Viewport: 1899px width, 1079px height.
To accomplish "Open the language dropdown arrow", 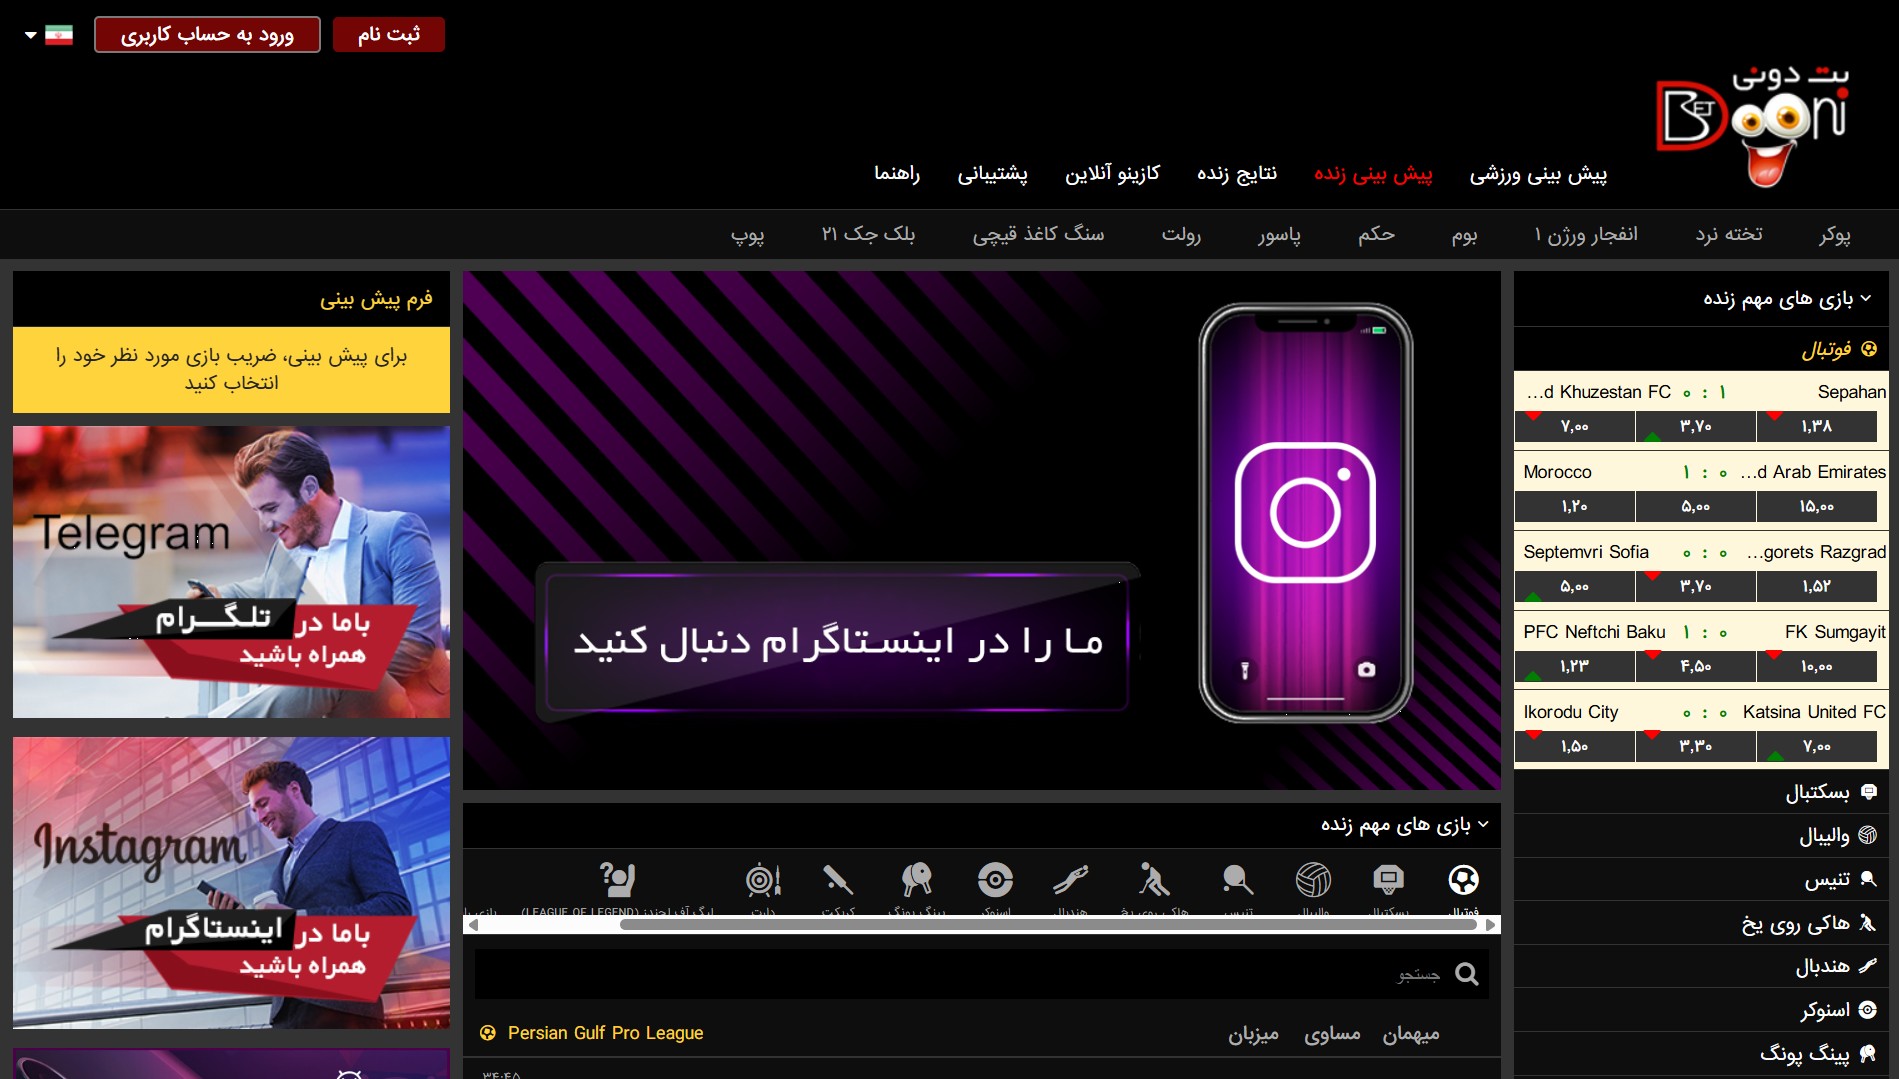I will pyautogui.click(x=31, y=35).
